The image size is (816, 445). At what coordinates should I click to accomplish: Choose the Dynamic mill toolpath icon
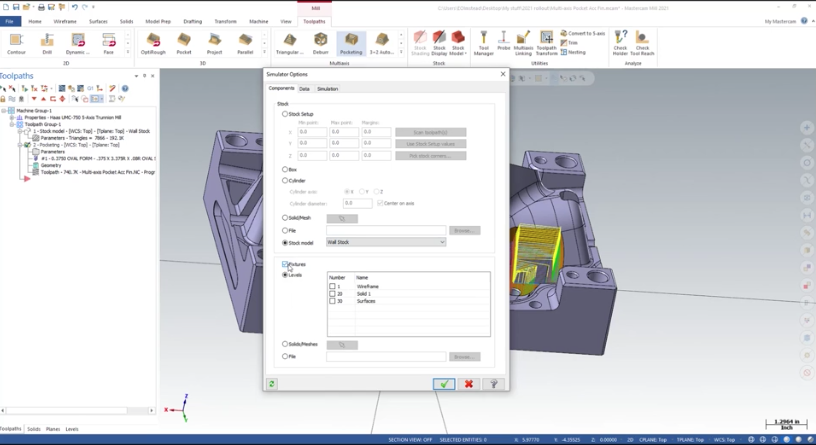[x=78, y=44]
